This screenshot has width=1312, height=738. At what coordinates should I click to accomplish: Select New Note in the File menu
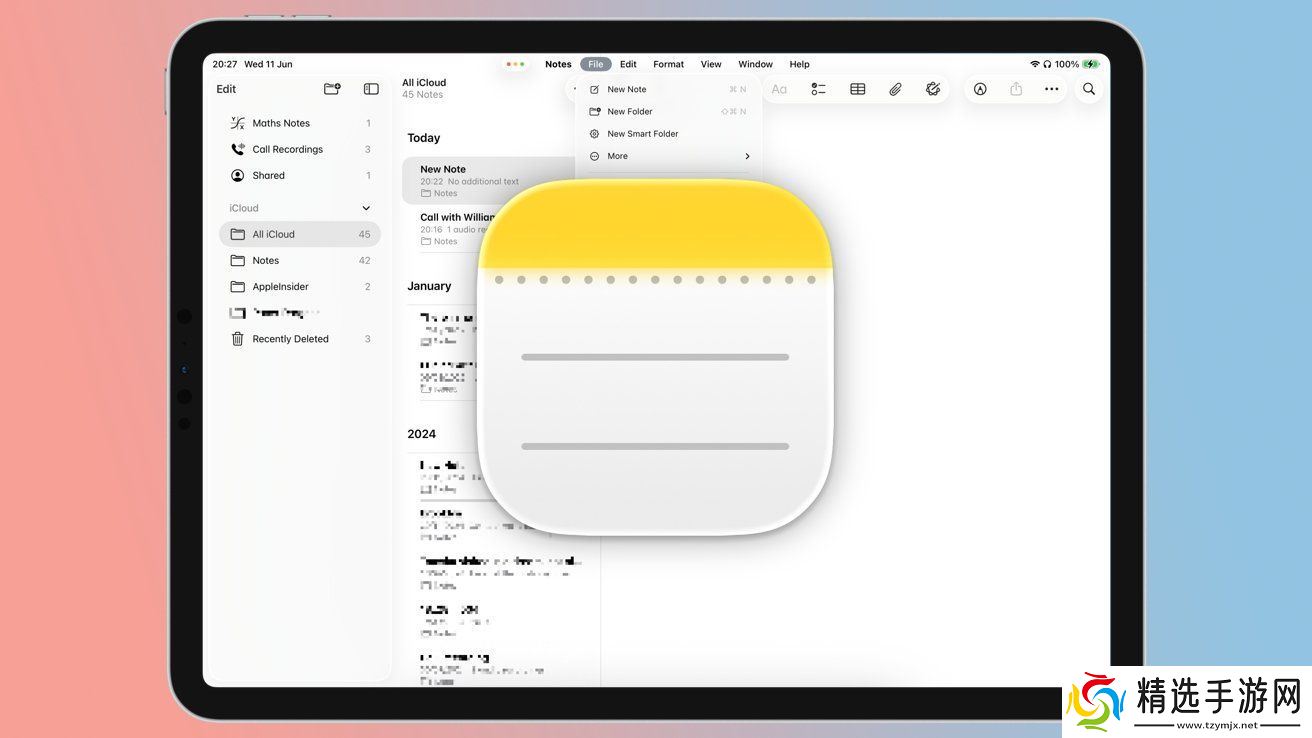click(x=627, y=90)
